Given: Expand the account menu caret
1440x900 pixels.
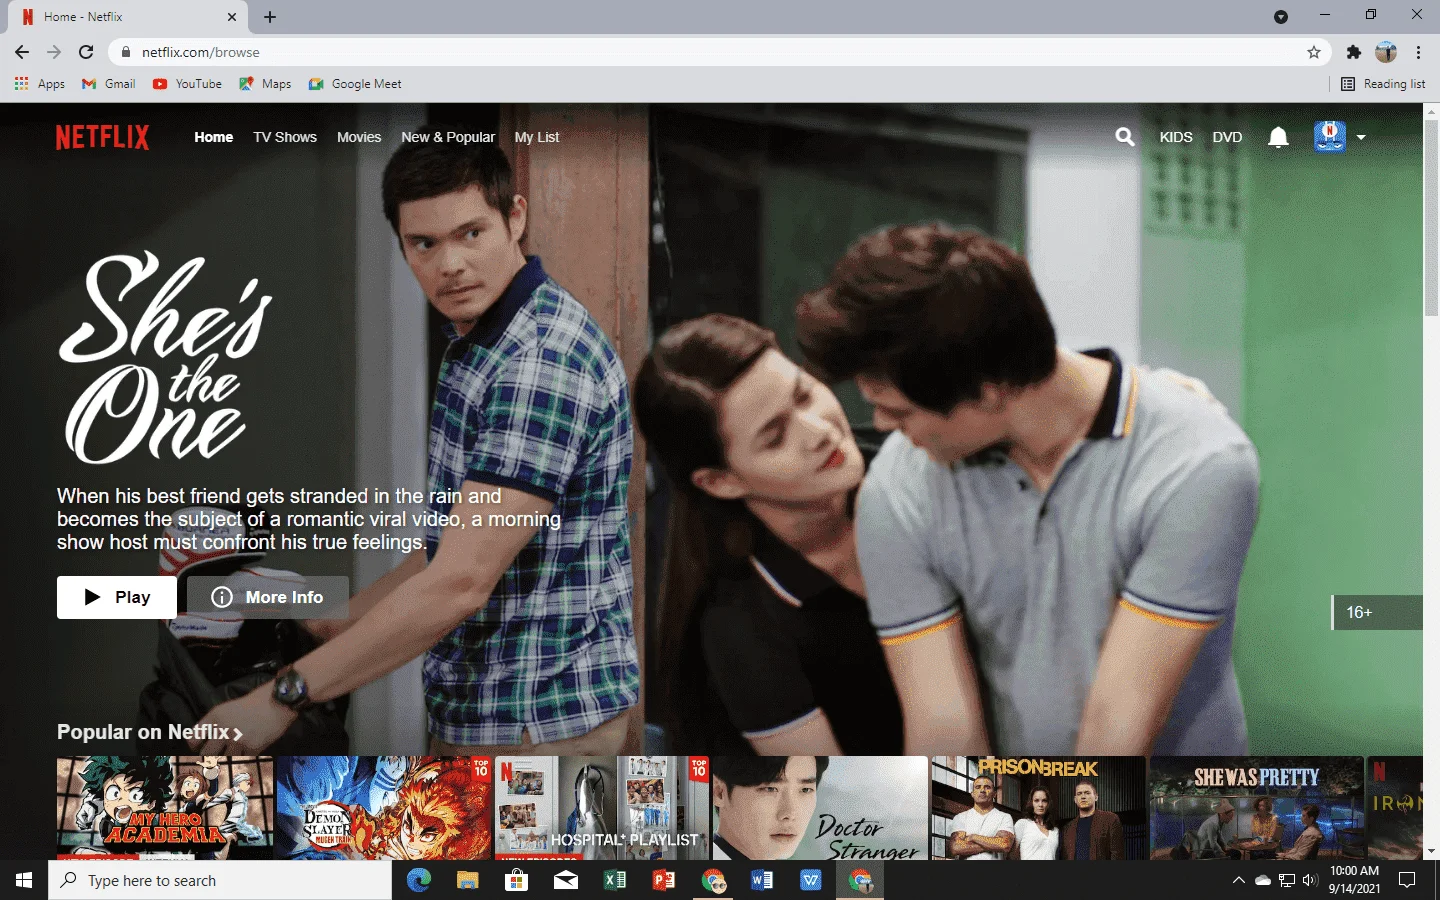Looking at the screenshot, I should [1361, 138].
